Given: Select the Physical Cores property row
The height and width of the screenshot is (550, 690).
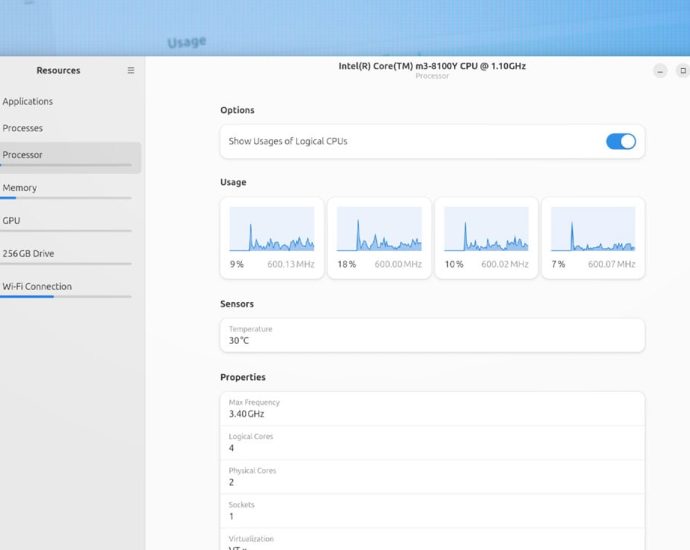Looking at the screenshot, I should (x=432, y=476).
